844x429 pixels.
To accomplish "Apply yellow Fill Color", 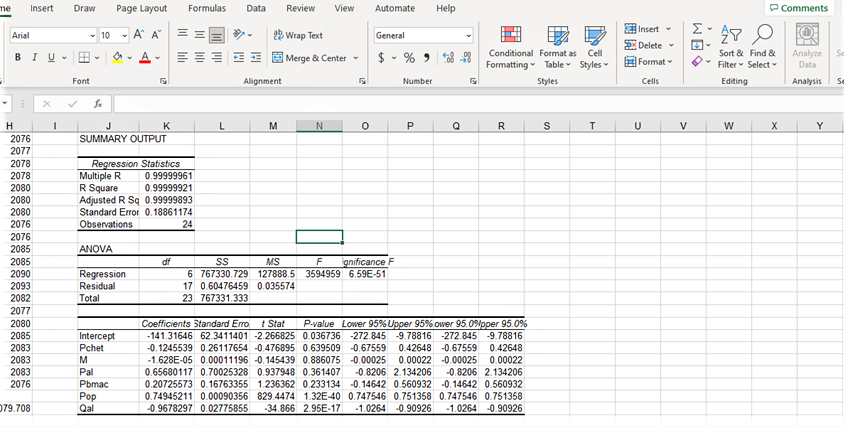I will point(117,57).
